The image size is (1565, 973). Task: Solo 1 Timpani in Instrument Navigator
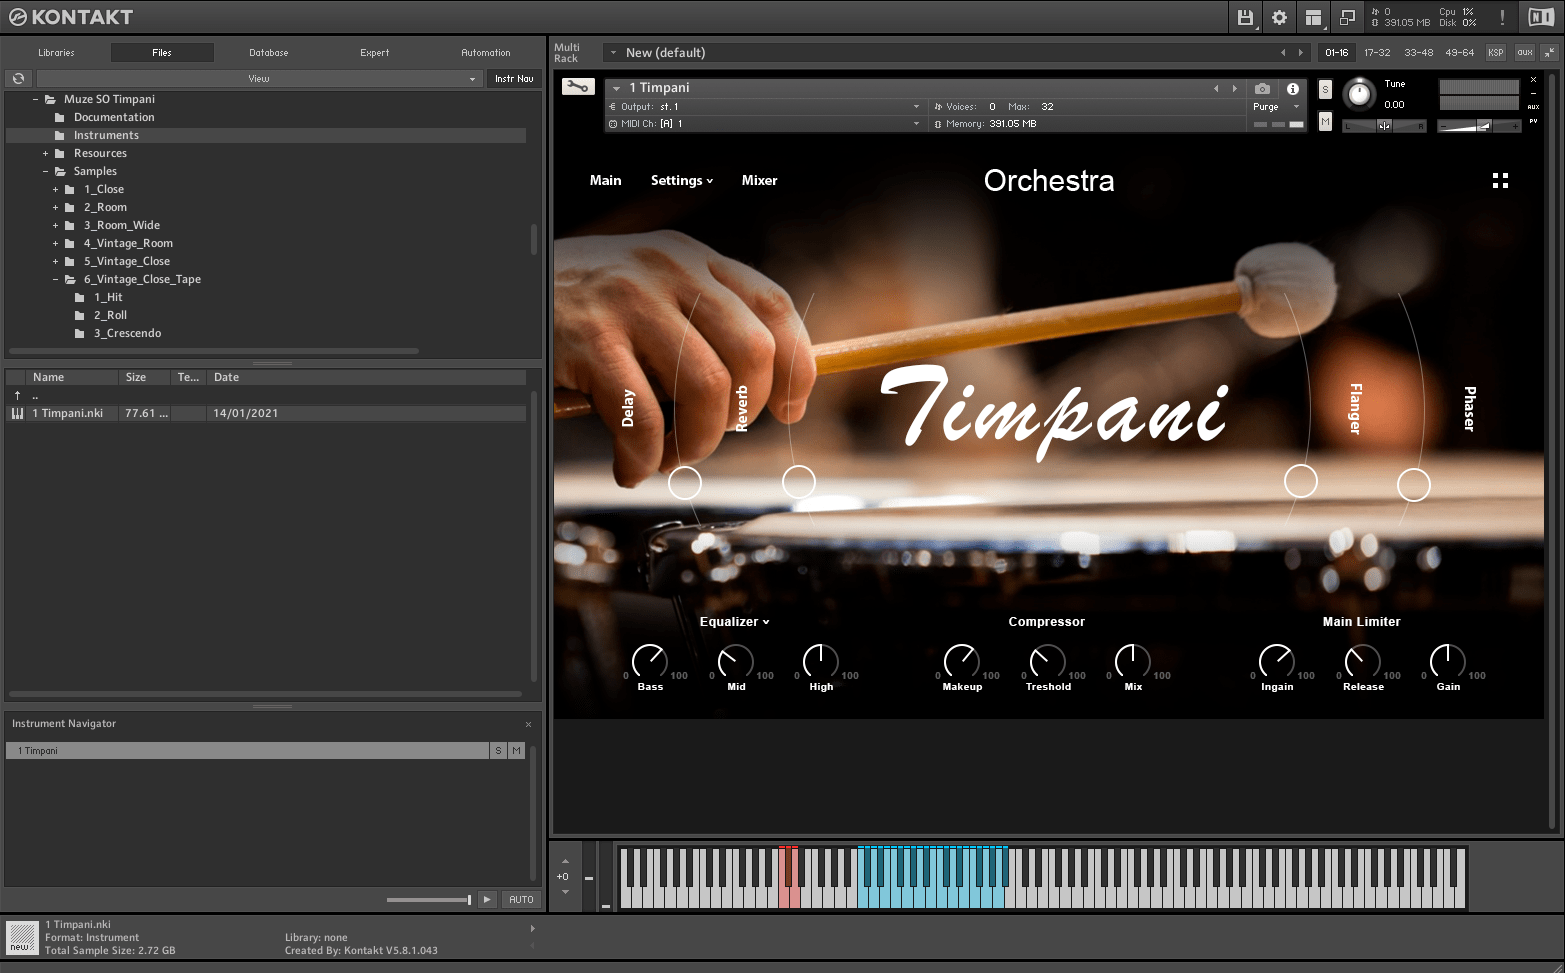[498, 750]
